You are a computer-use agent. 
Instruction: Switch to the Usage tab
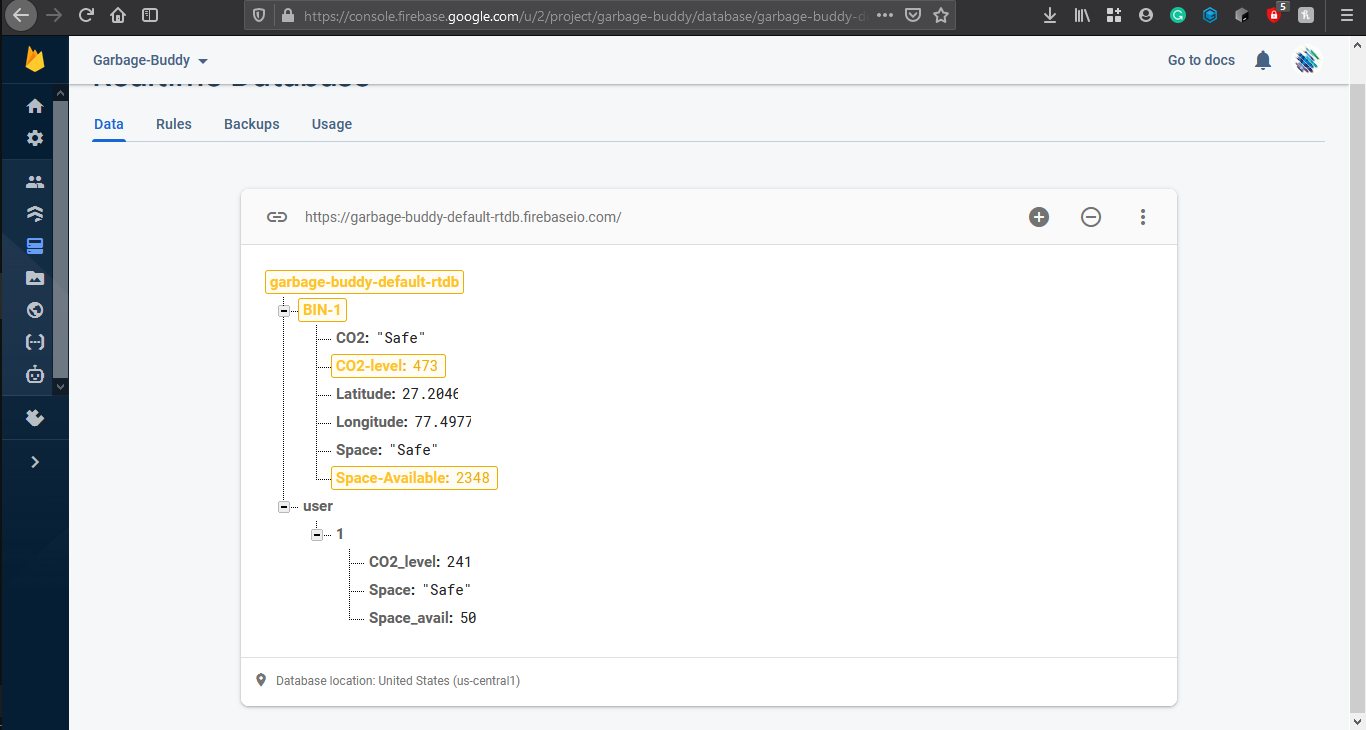tap(332, 124)
